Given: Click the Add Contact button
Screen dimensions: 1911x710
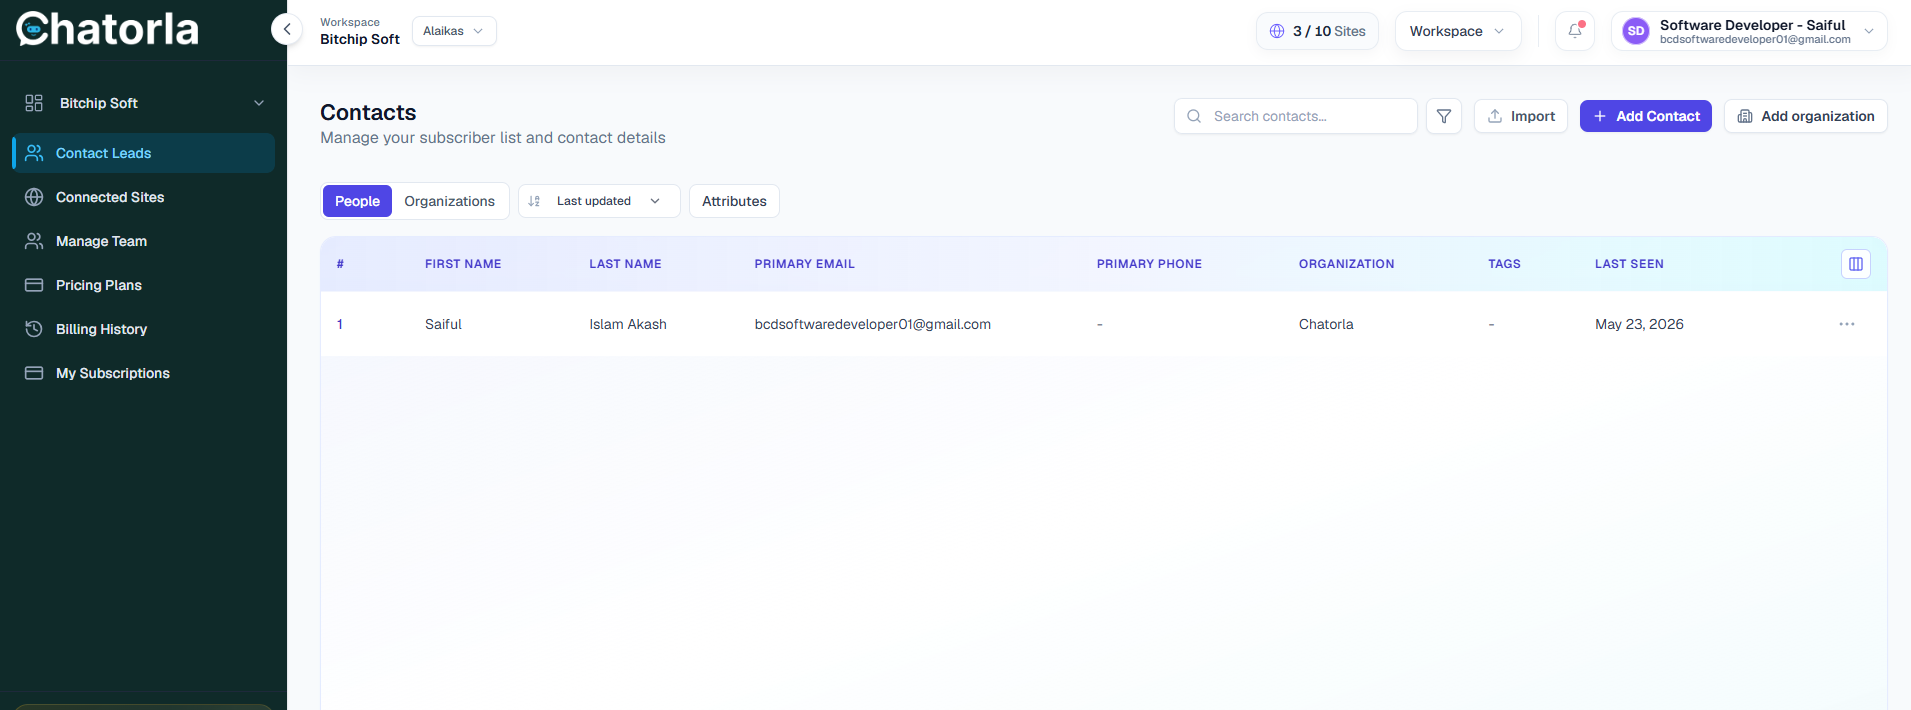Looking at the screenshot, I should click(x=1646, y=116).
